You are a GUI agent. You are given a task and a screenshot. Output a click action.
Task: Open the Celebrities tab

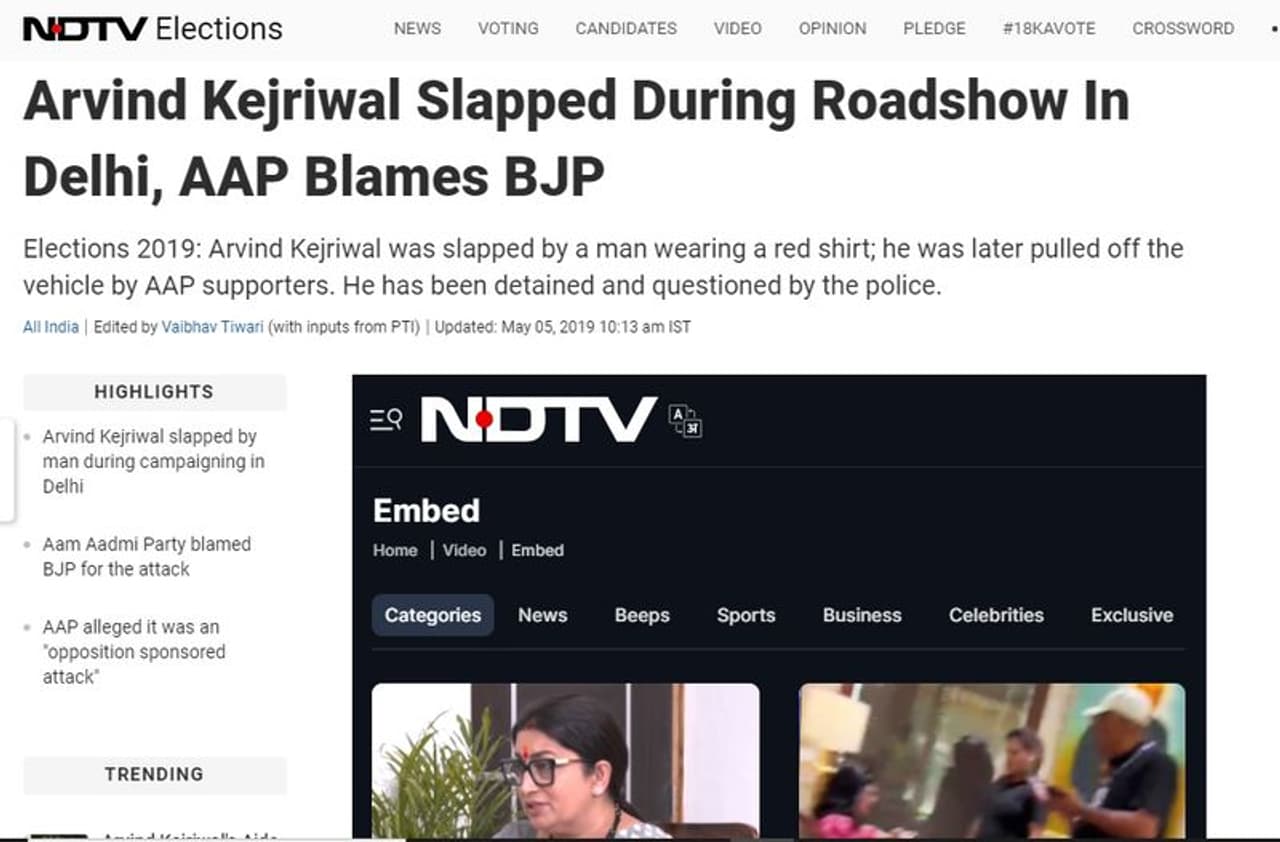996,615
